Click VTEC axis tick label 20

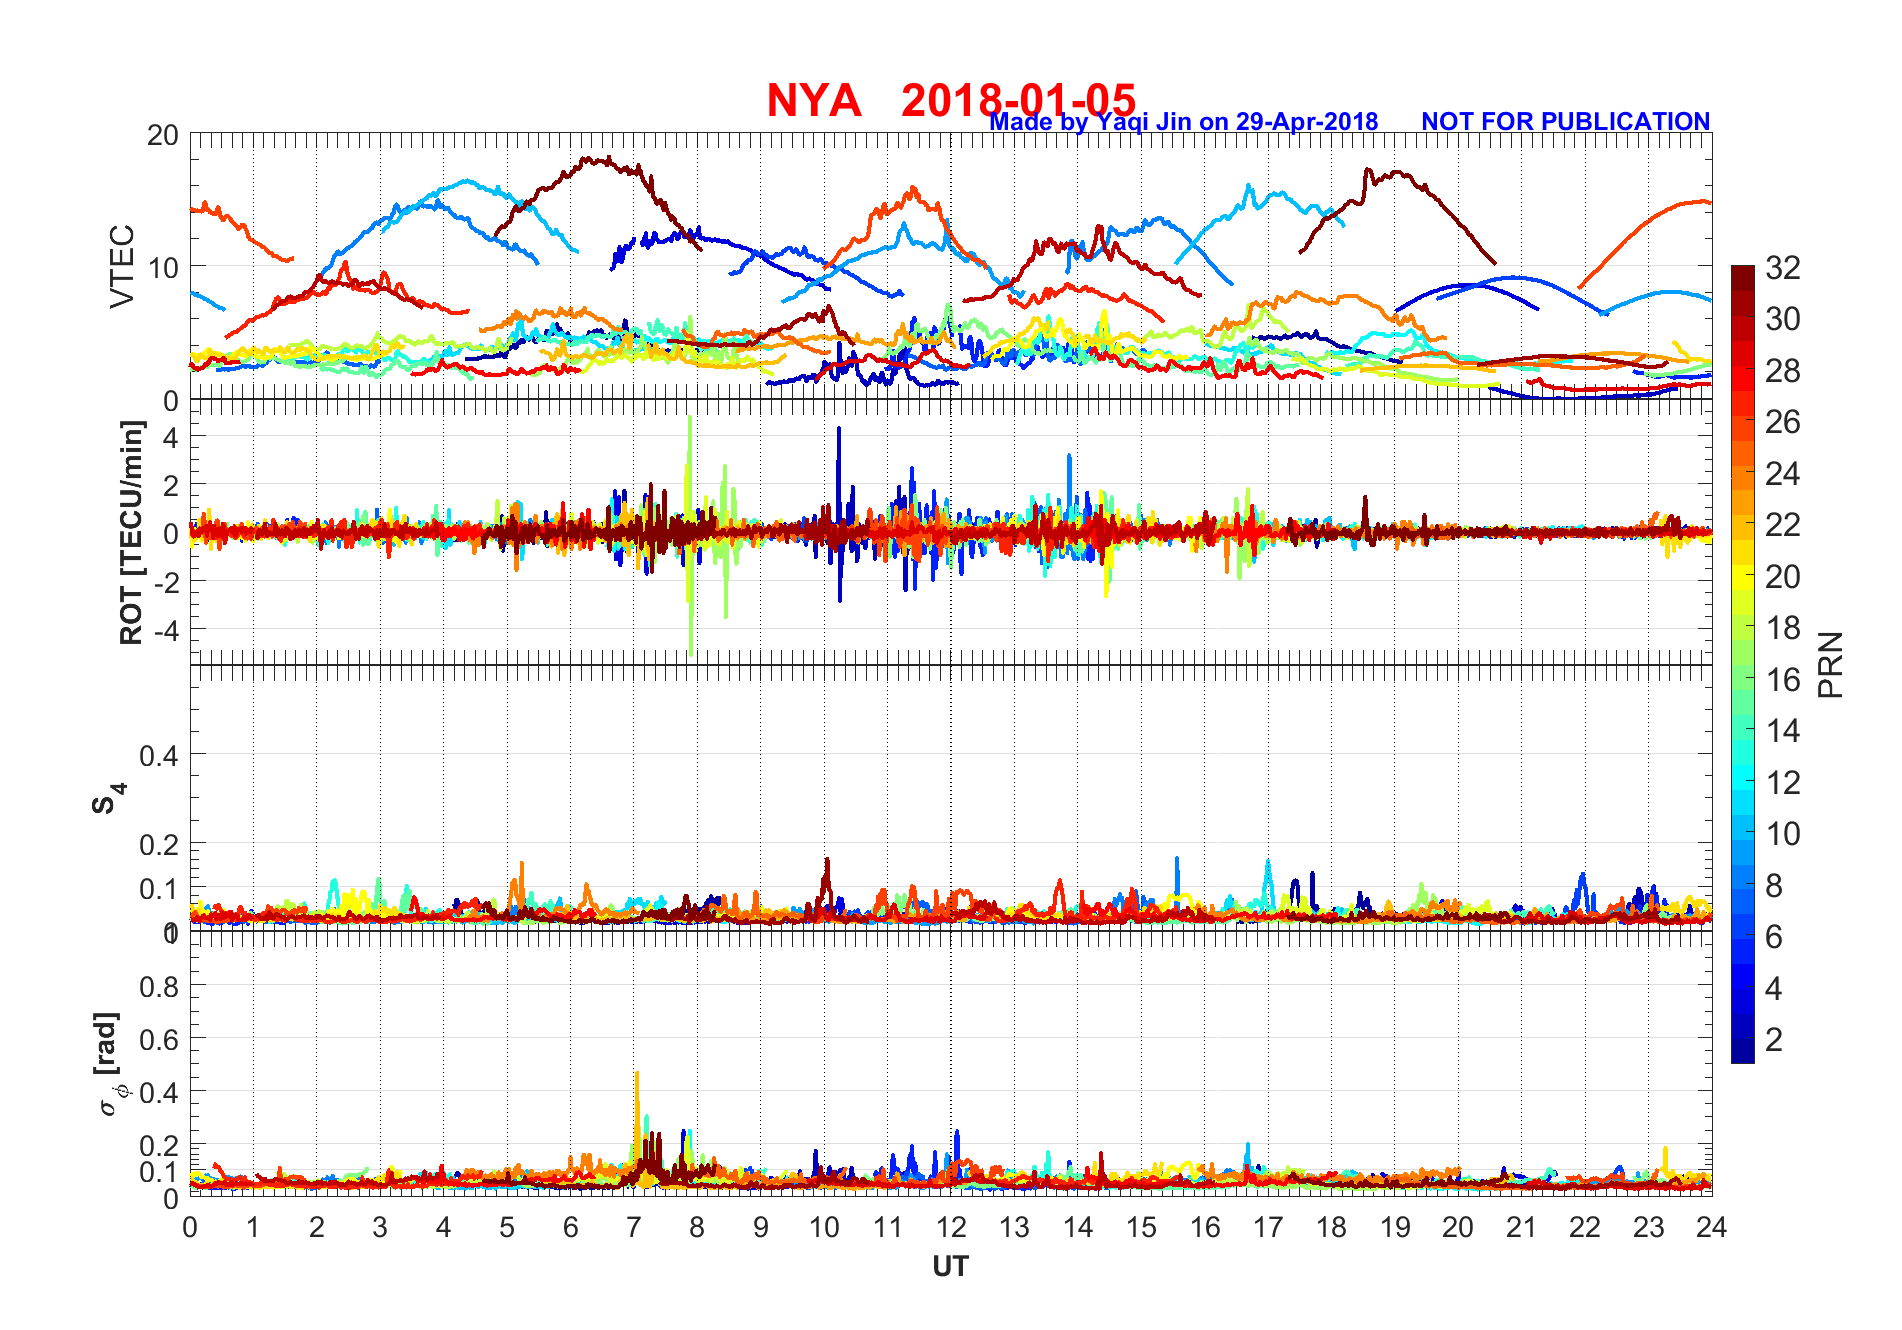point(162,135)
